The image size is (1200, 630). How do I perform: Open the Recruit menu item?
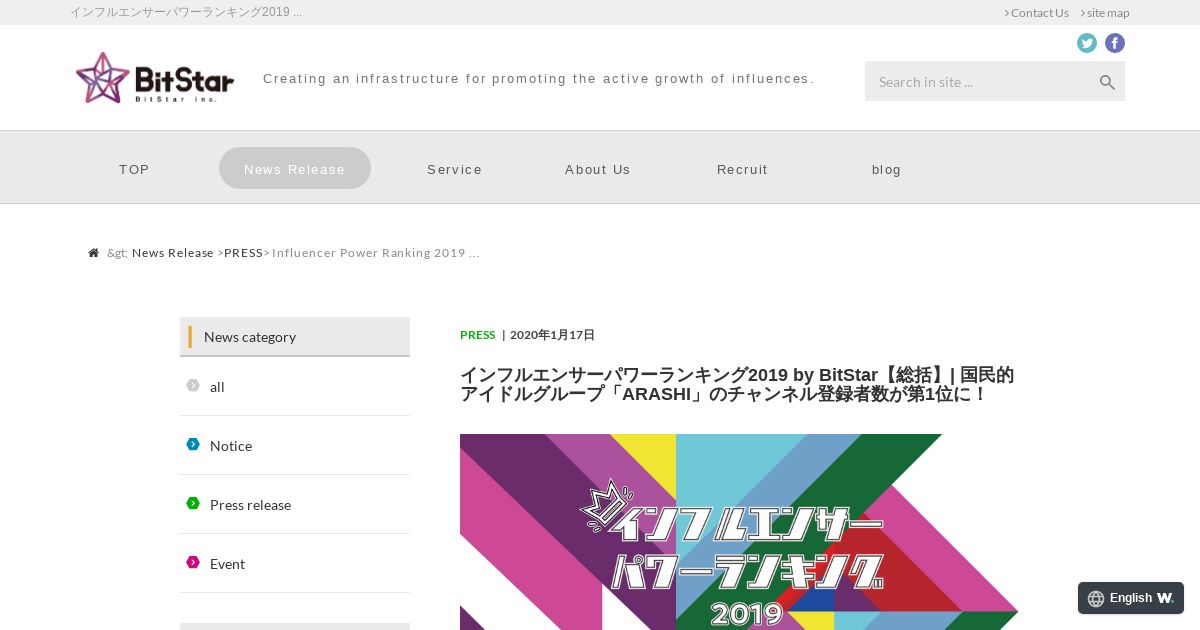click(x=742, y=169)
